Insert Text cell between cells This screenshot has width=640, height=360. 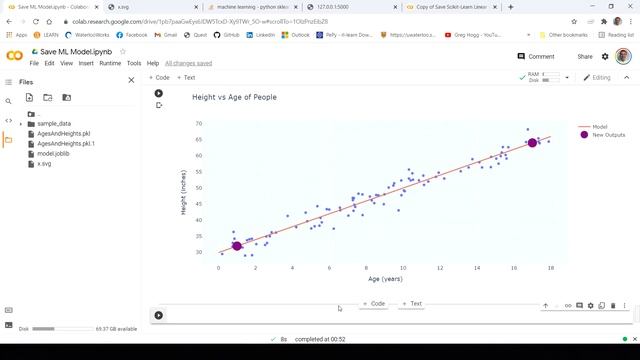[412, 304]
